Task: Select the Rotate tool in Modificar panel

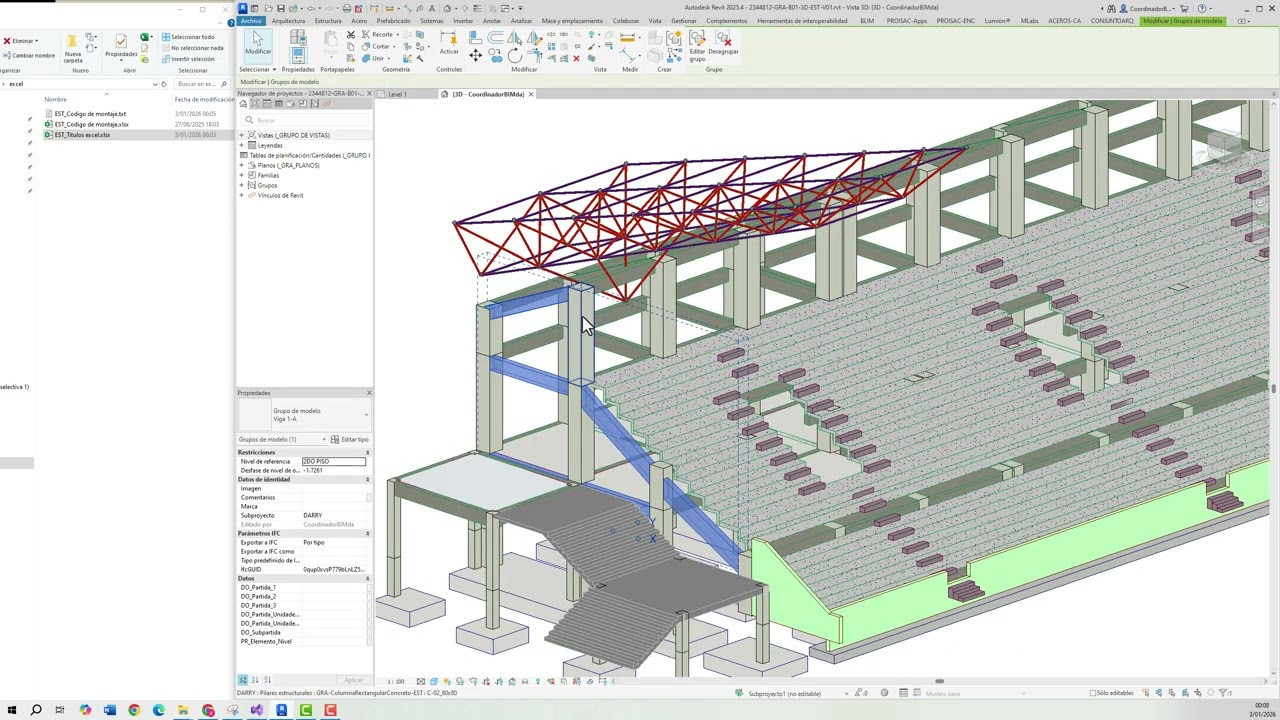Action: click(514, 56)
